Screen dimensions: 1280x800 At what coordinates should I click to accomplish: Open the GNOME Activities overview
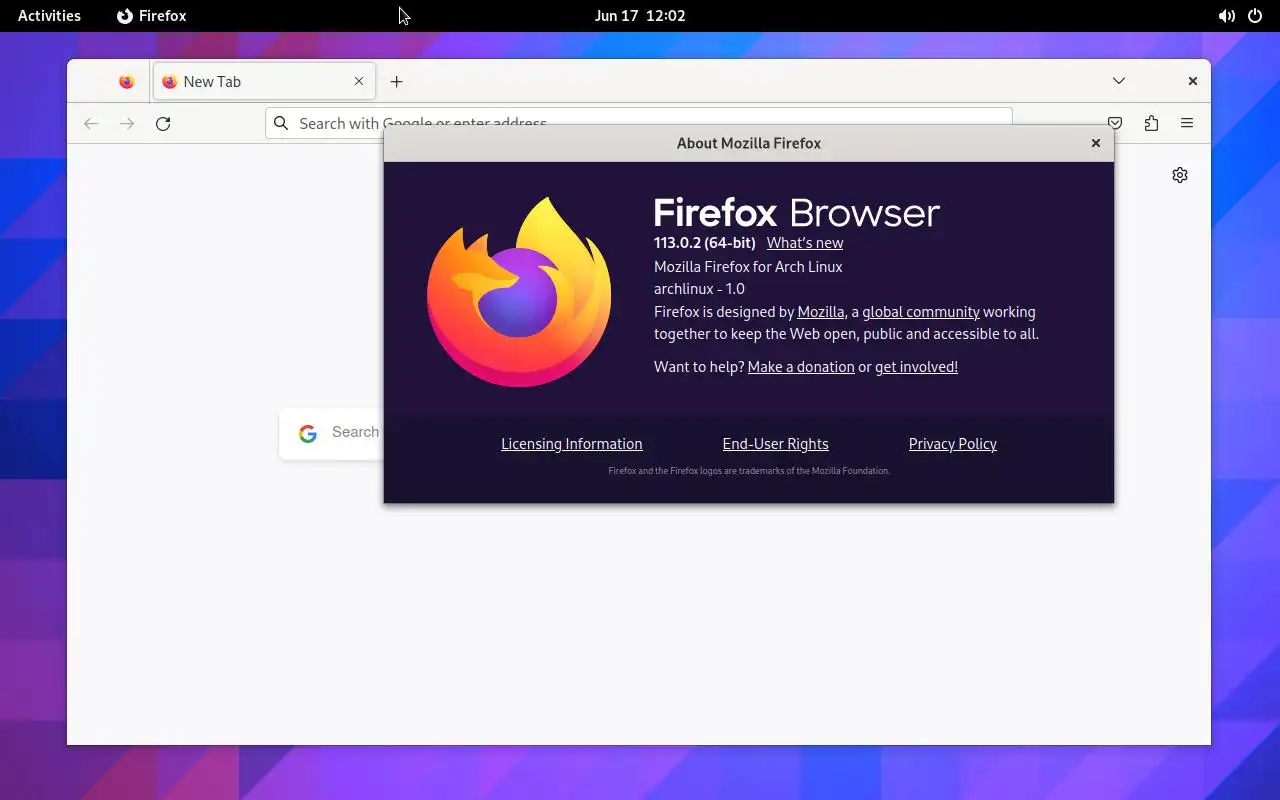pyautogui.click(x=49, y=16)
